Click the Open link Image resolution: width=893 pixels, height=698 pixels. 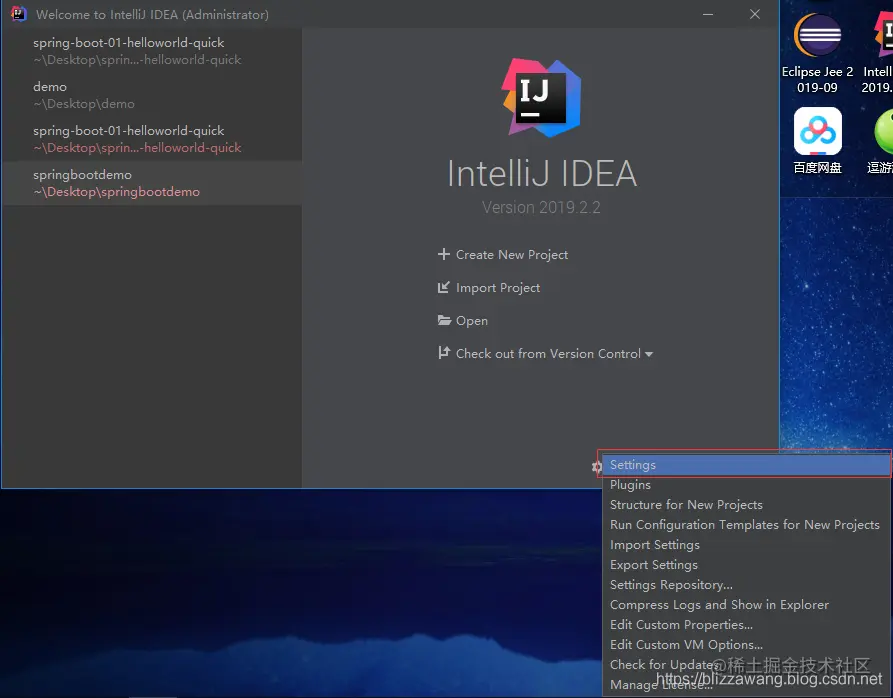coord(472,321)
